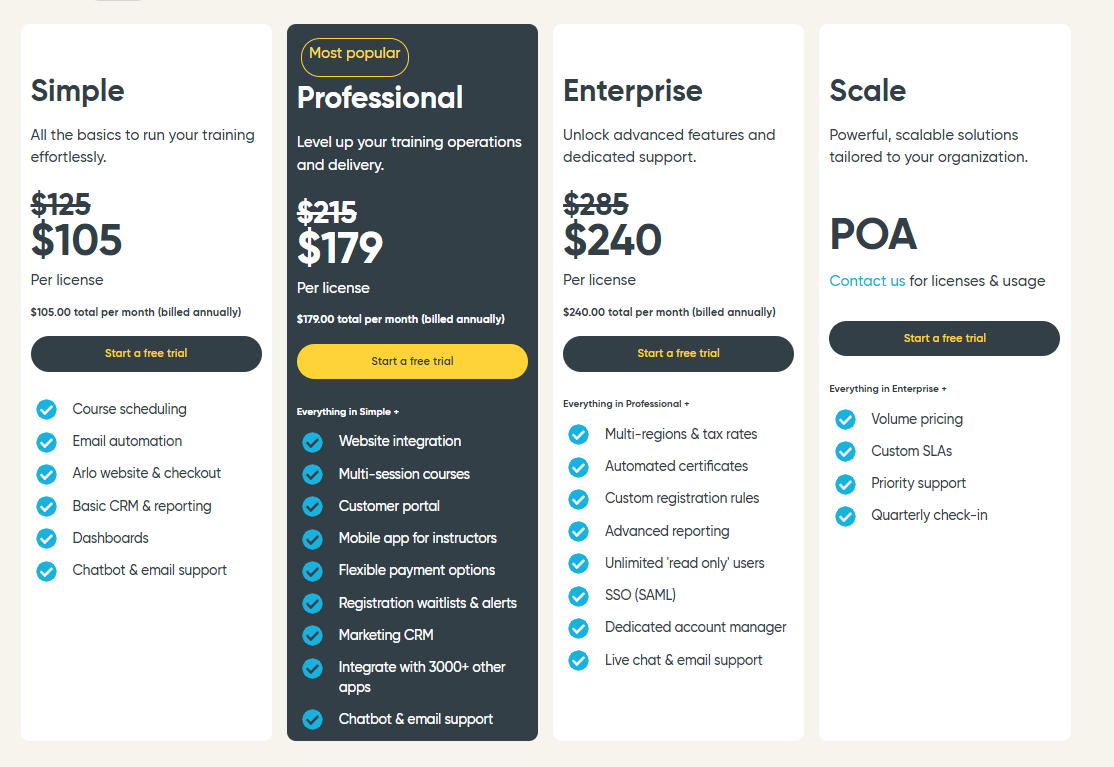Click the checkmark icon next to Website integration
Viewport: 1114px width, 767px height.
click(312, 441)
